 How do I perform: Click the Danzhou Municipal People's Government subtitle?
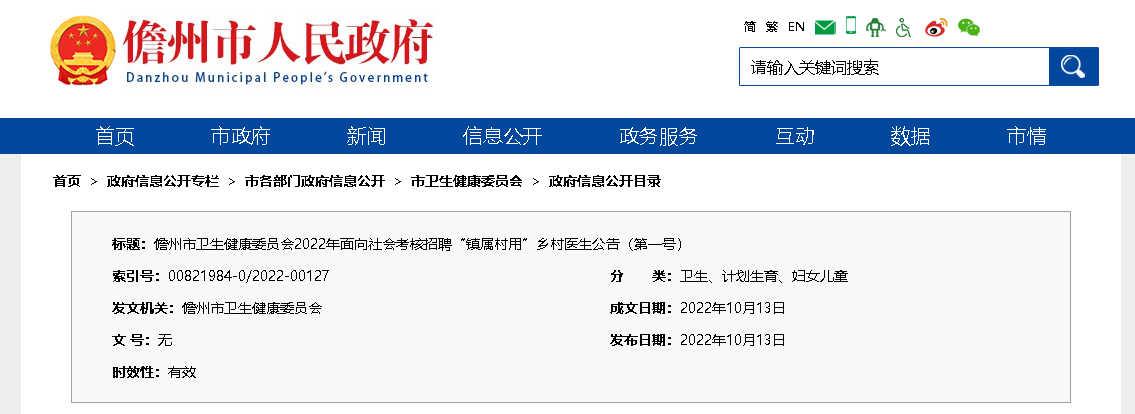(x=277, y=77)
